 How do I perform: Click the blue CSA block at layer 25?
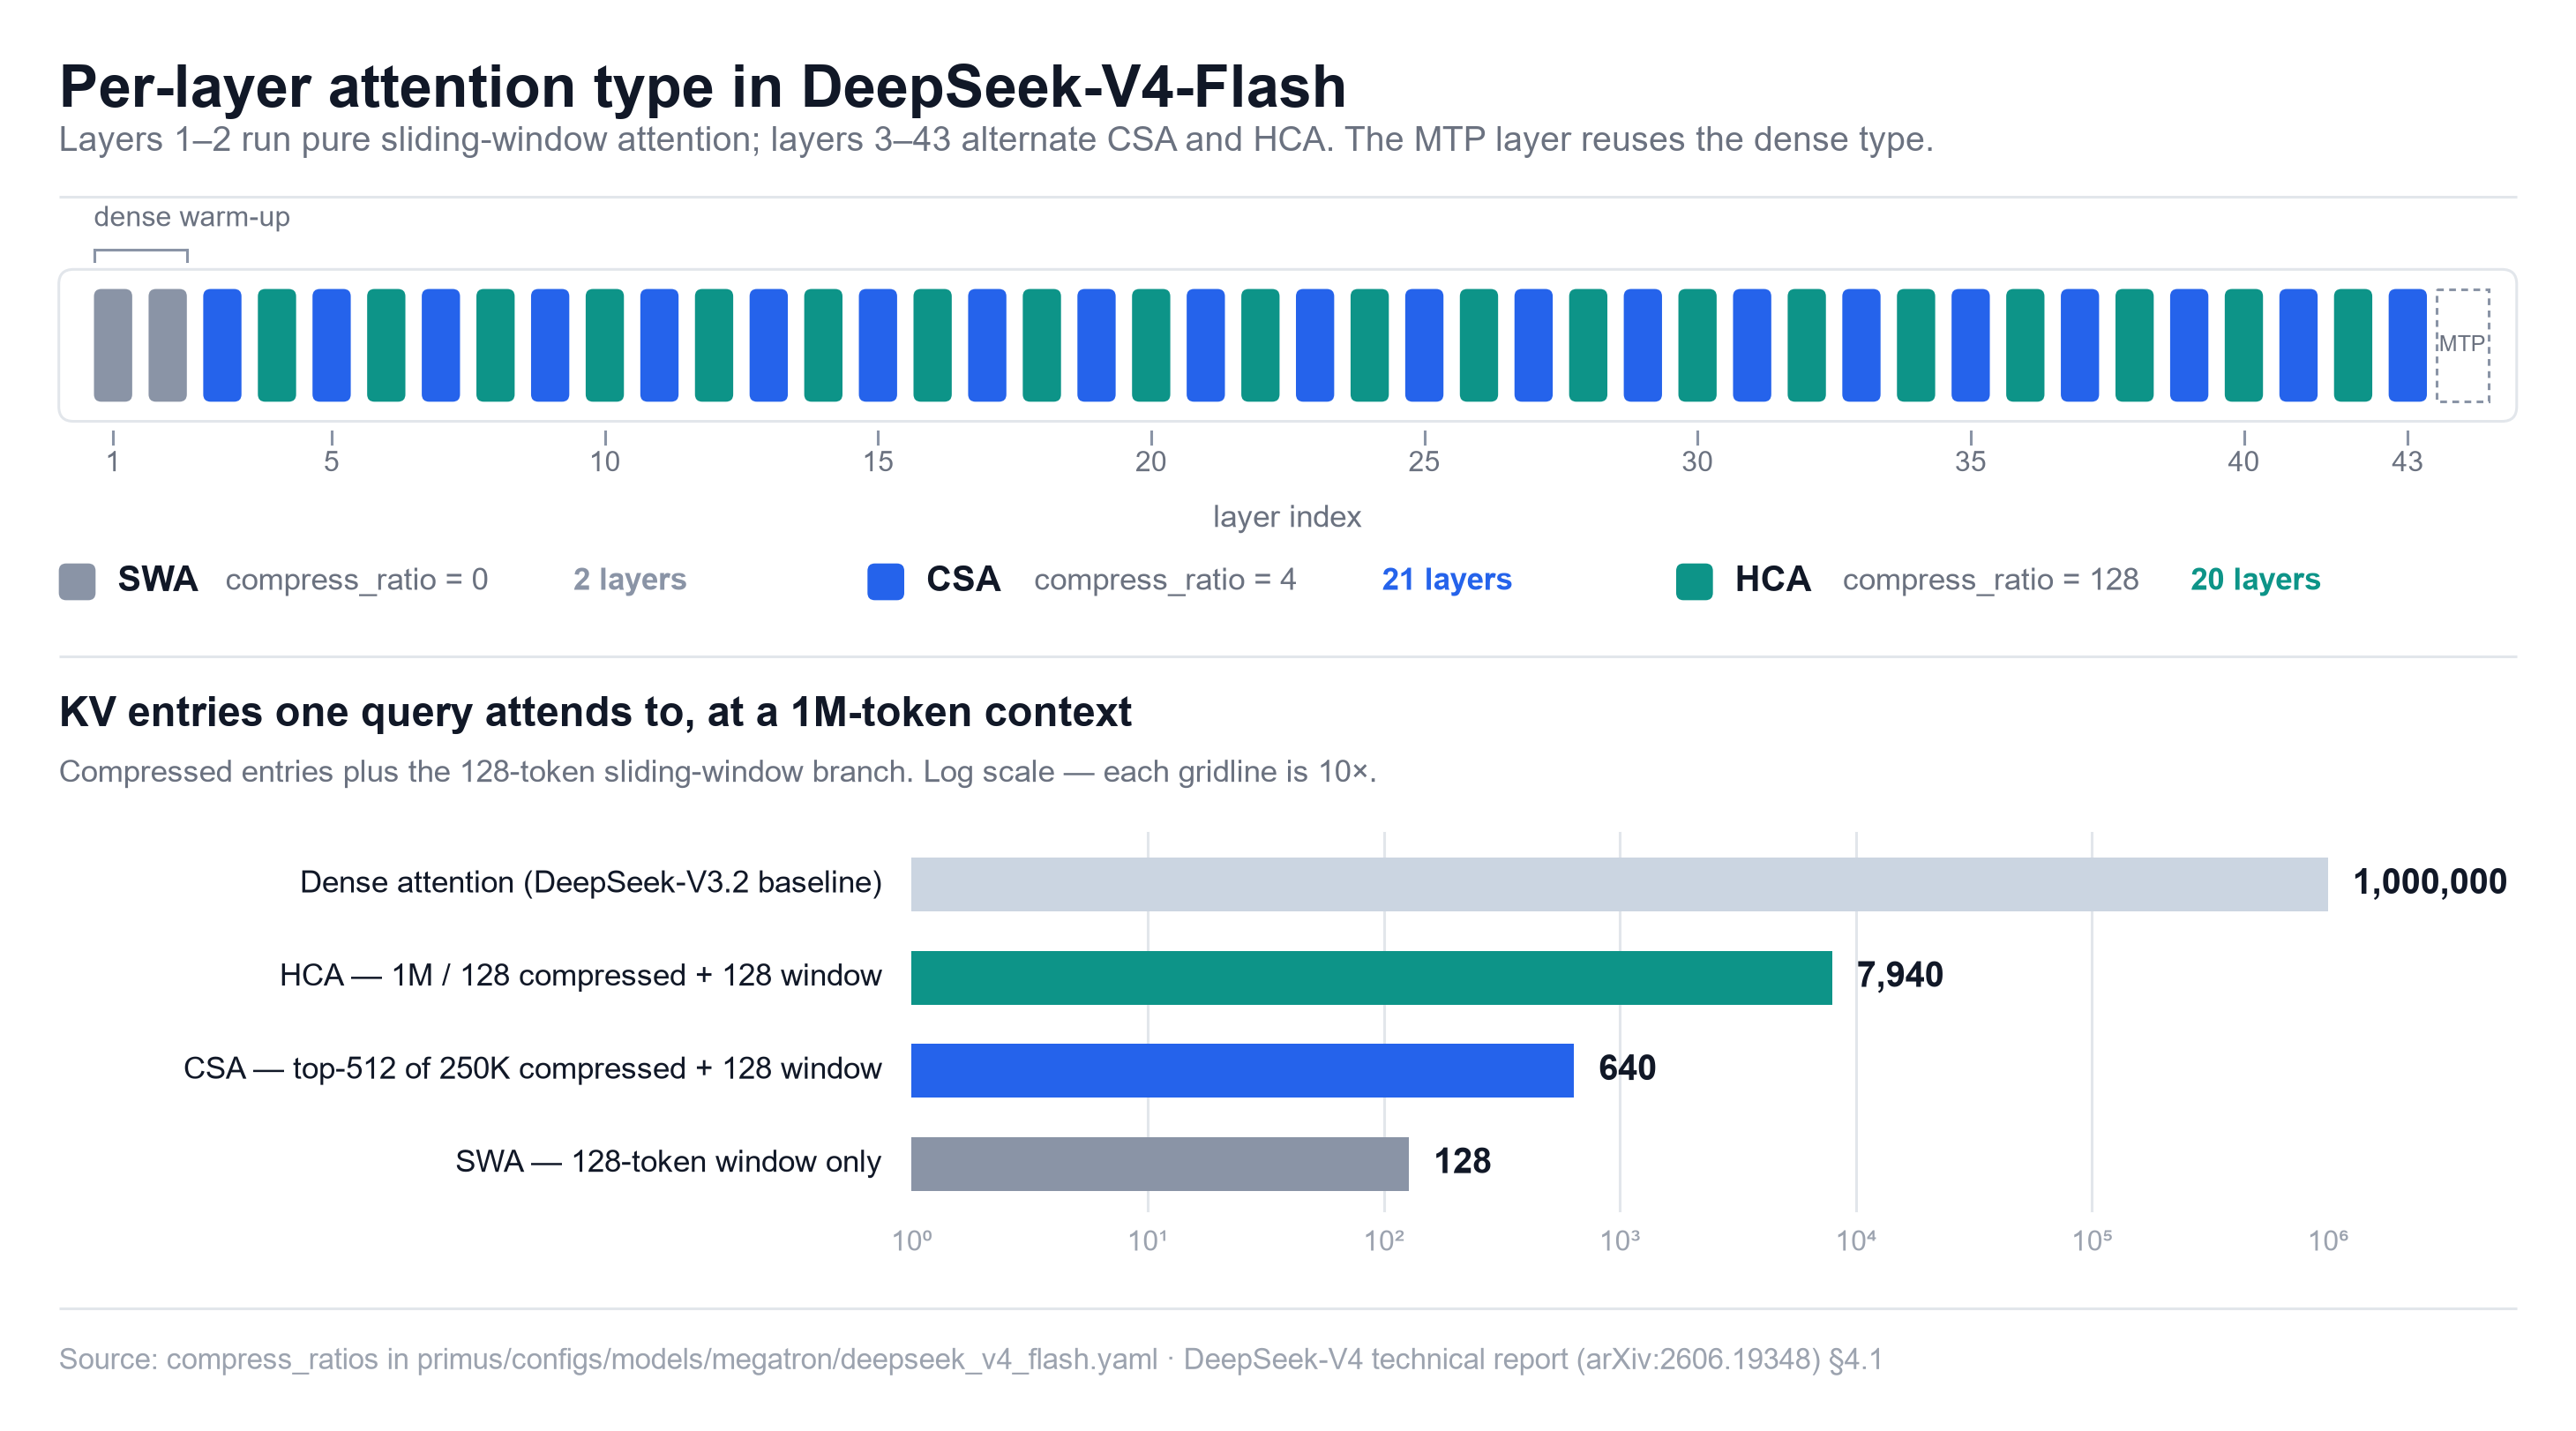(1424, 345)
